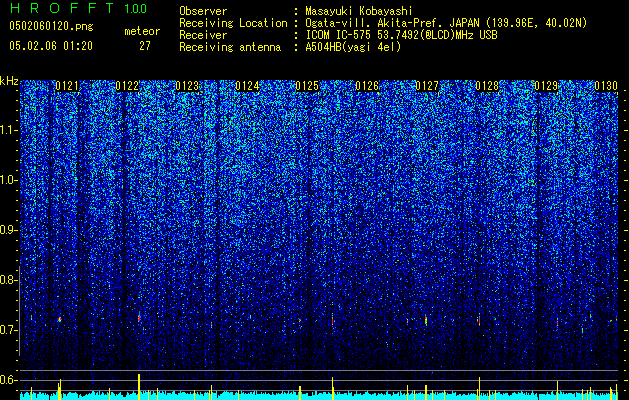The width and height of the screenshot is (629, 400).
Task: Click the 0130 time marker
Action: coord(606,86)
